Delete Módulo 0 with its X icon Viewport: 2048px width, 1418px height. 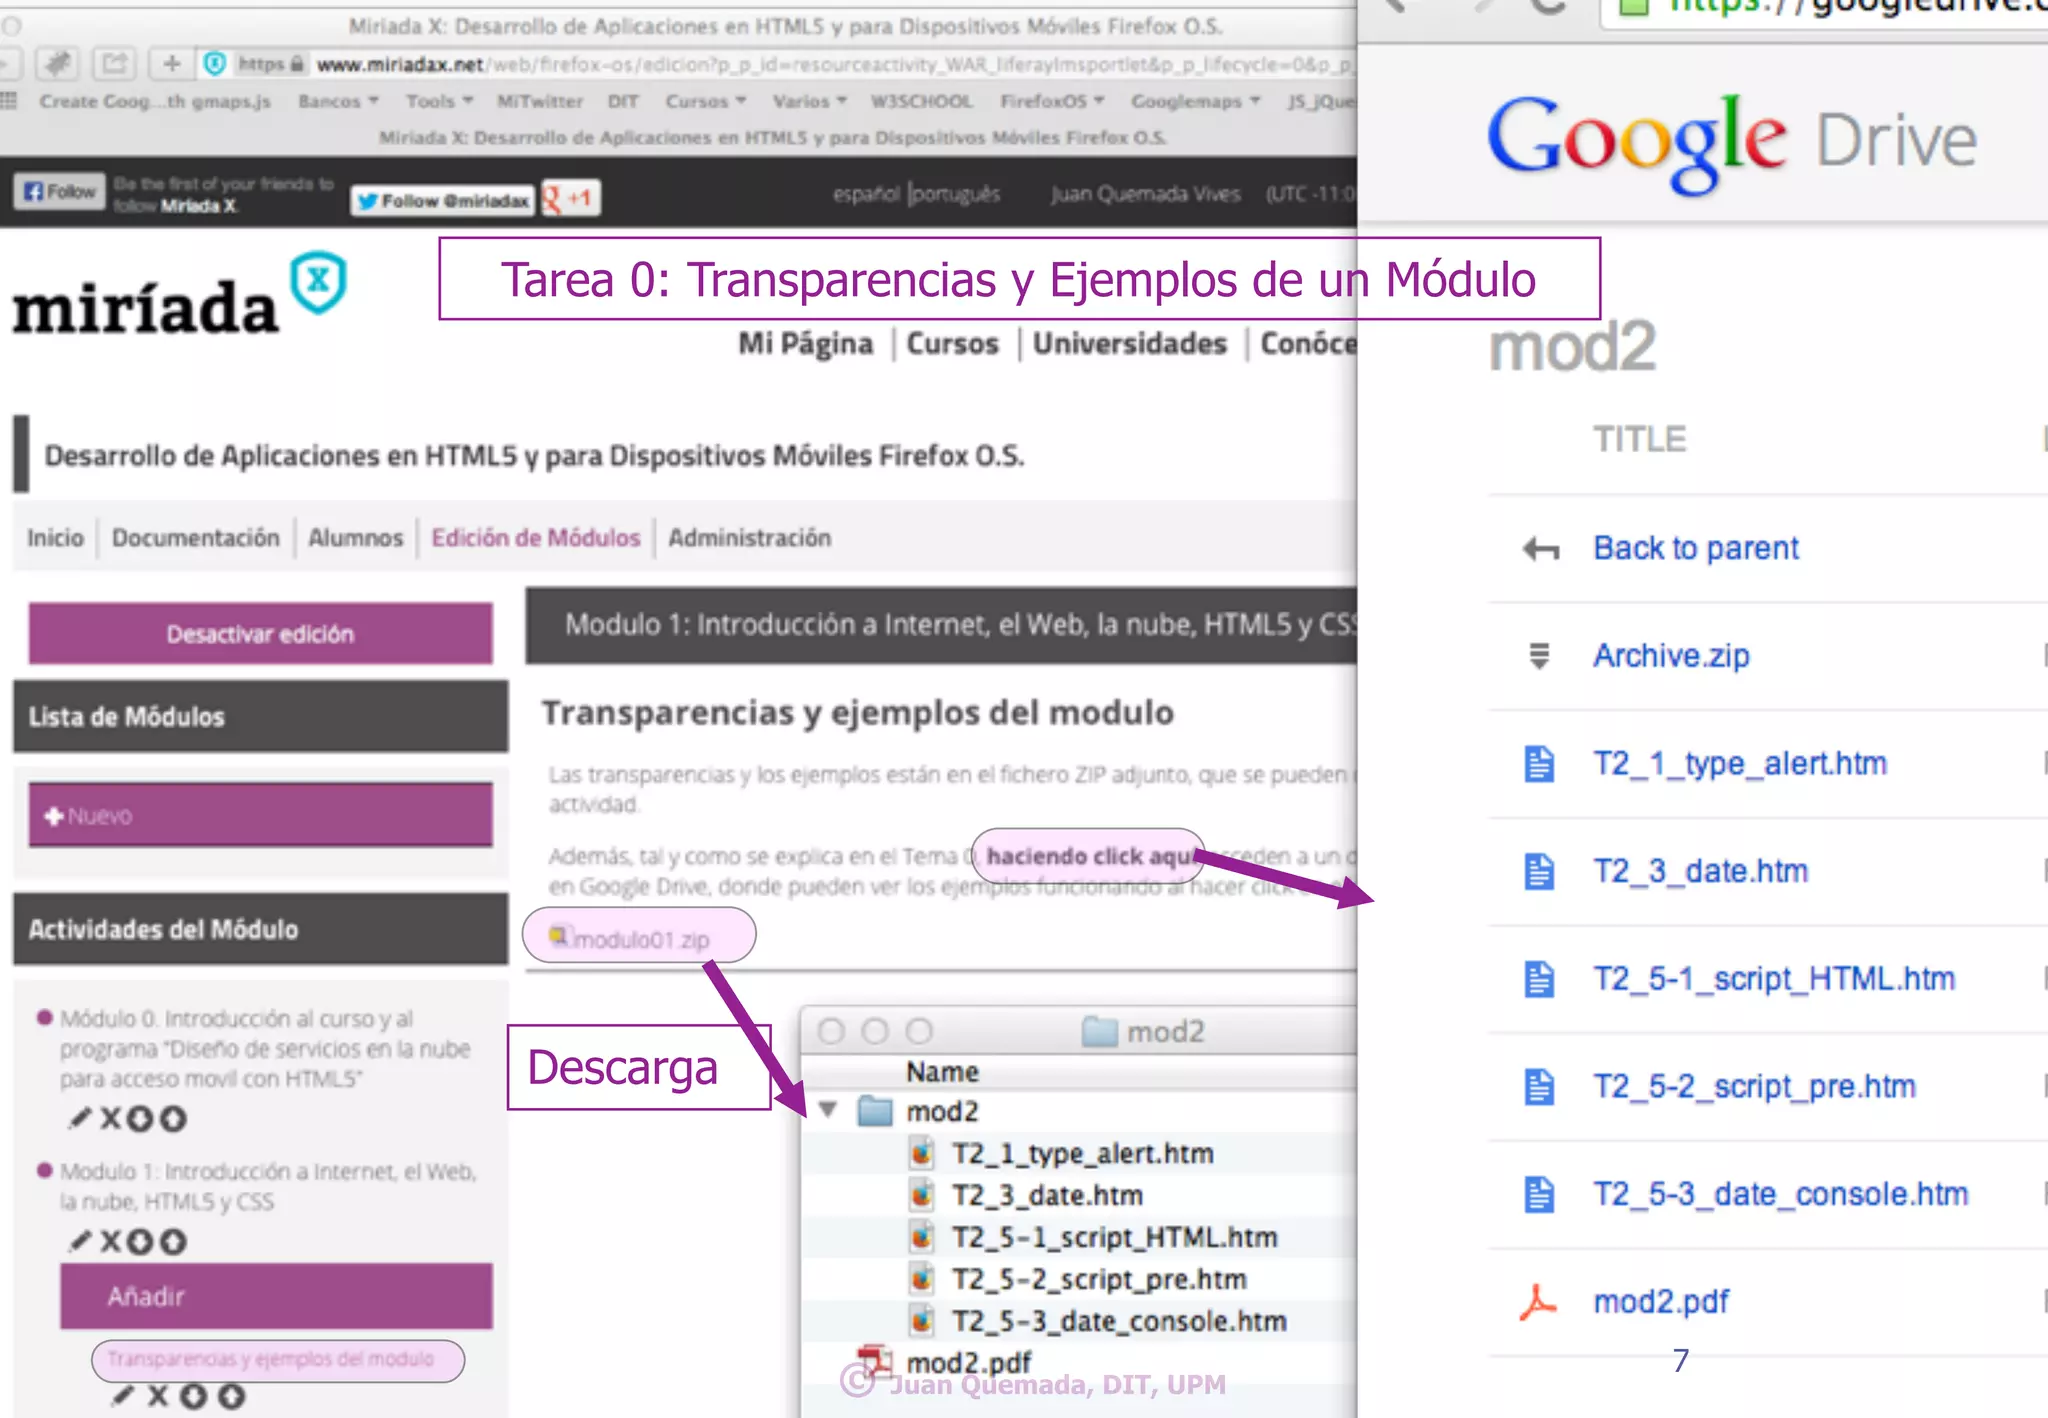tap(110, 1118)
